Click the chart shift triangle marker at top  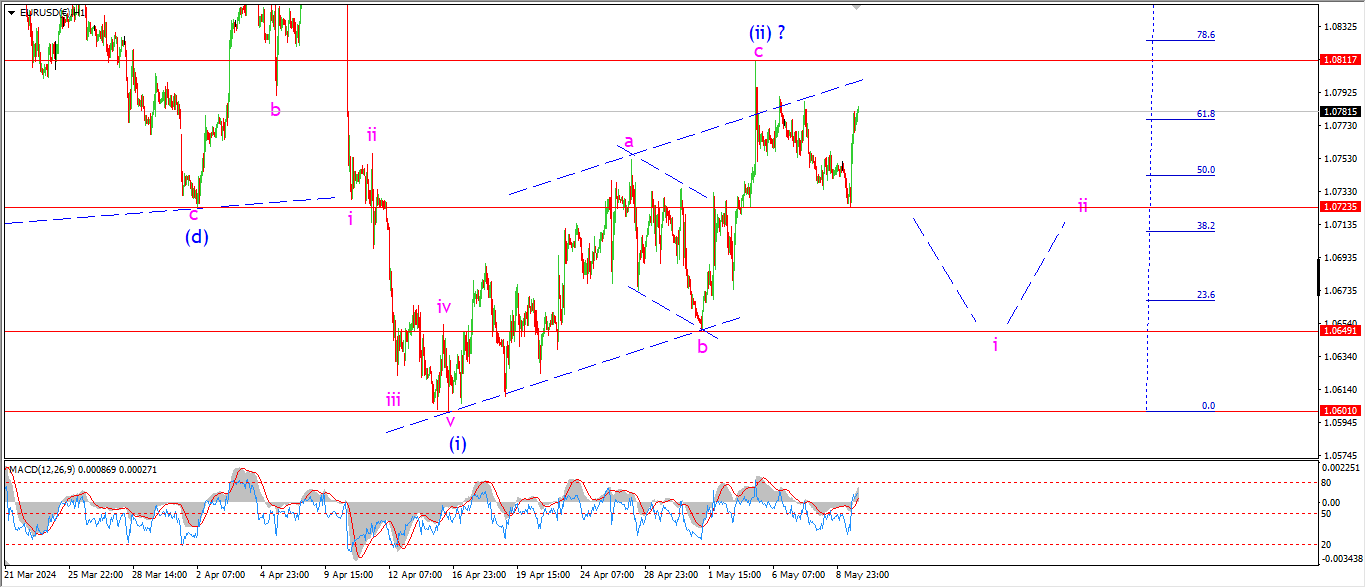click(856, 7)
